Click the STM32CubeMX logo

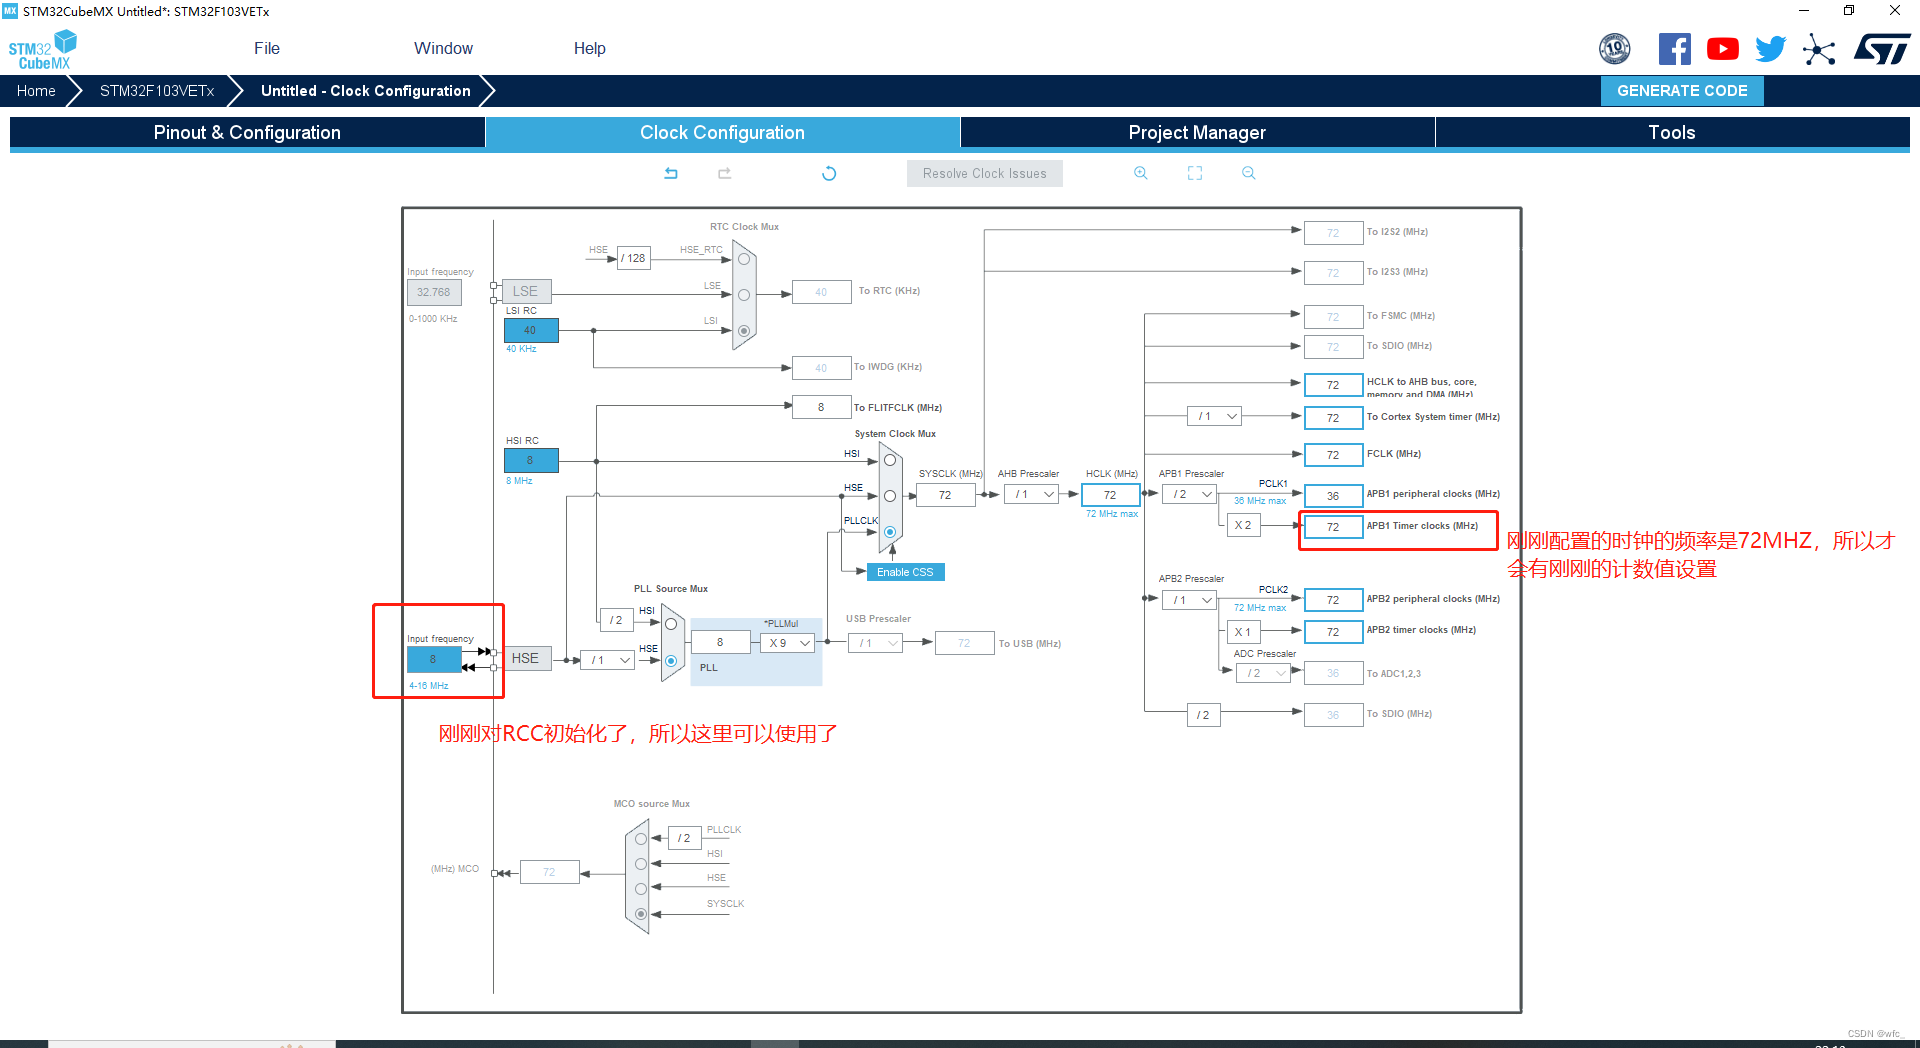click(42, 50)
